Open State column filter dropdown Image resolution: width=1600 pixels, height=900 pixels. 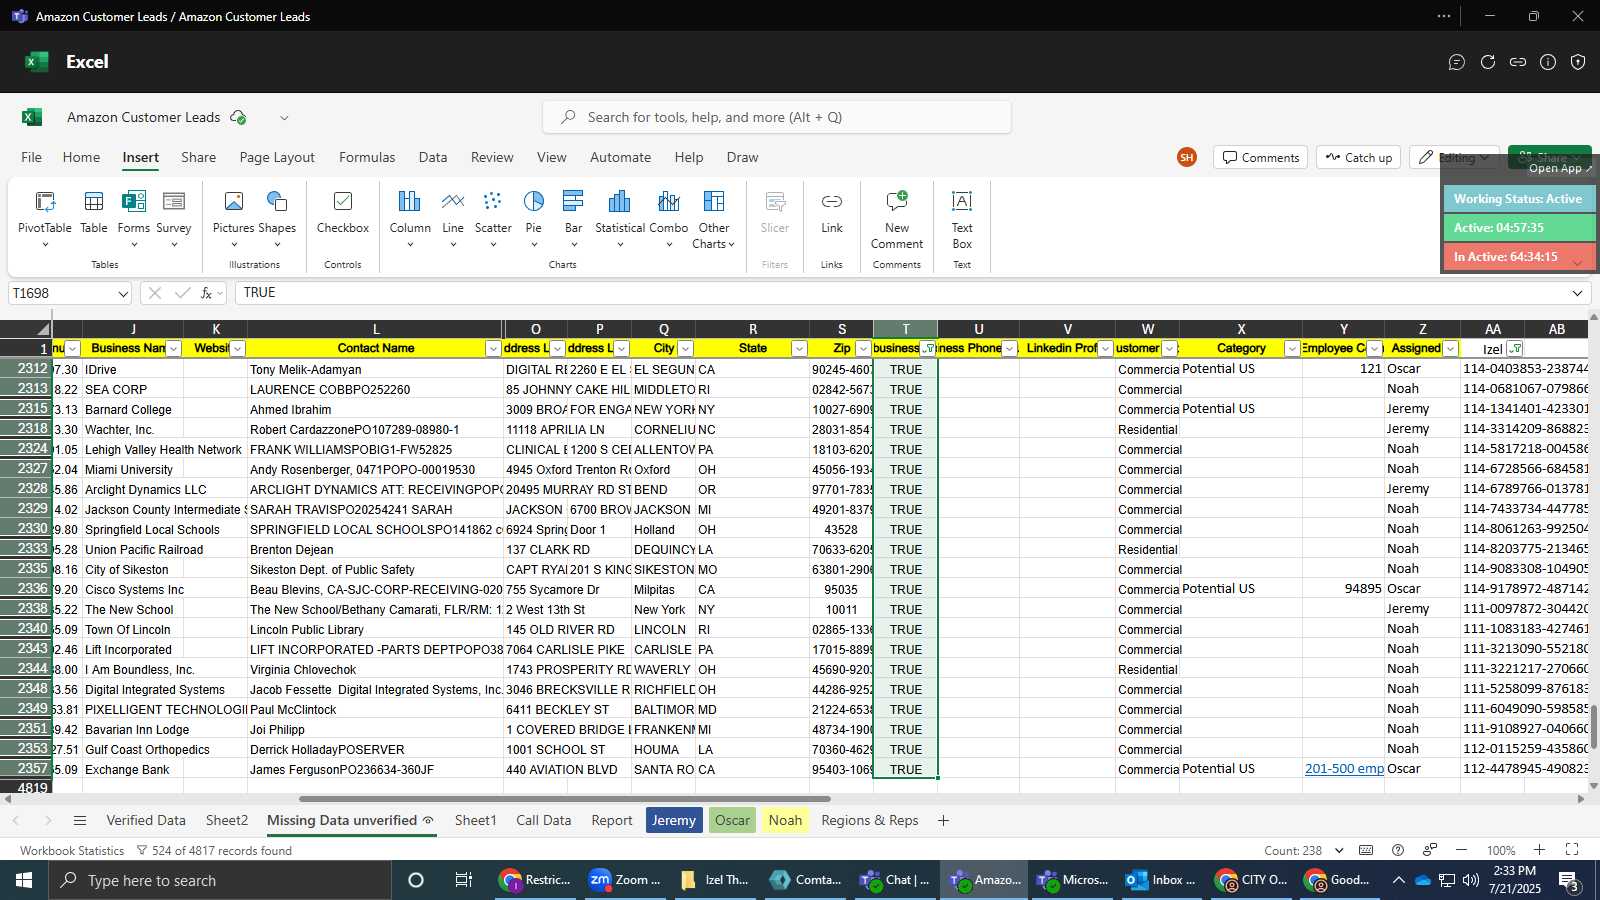click(x=798, y=348)
